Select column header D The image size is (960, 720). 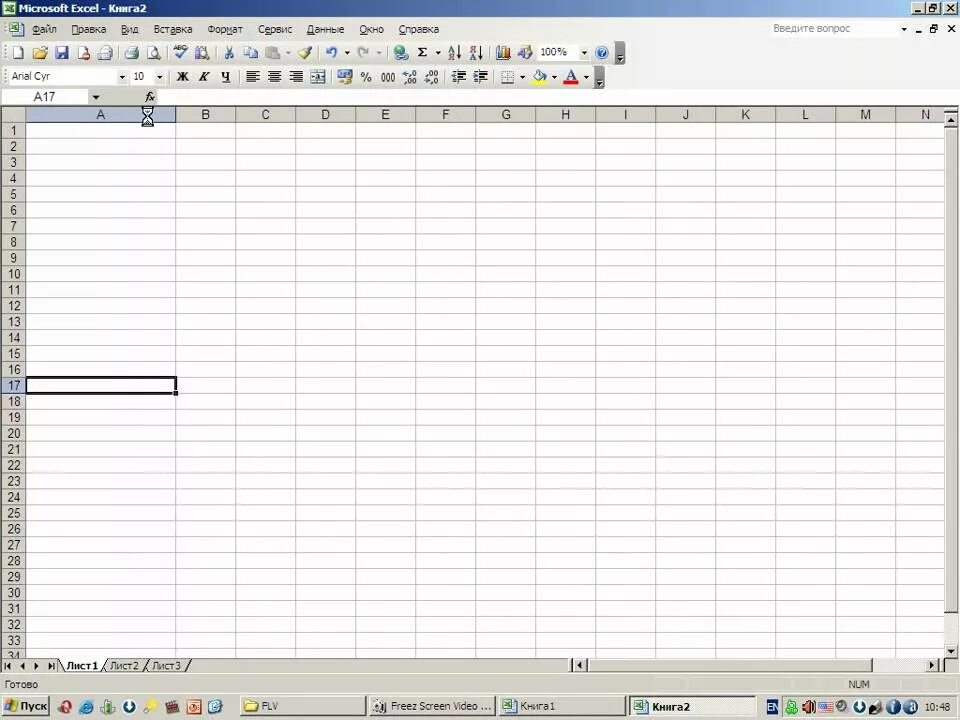(325, 114)
